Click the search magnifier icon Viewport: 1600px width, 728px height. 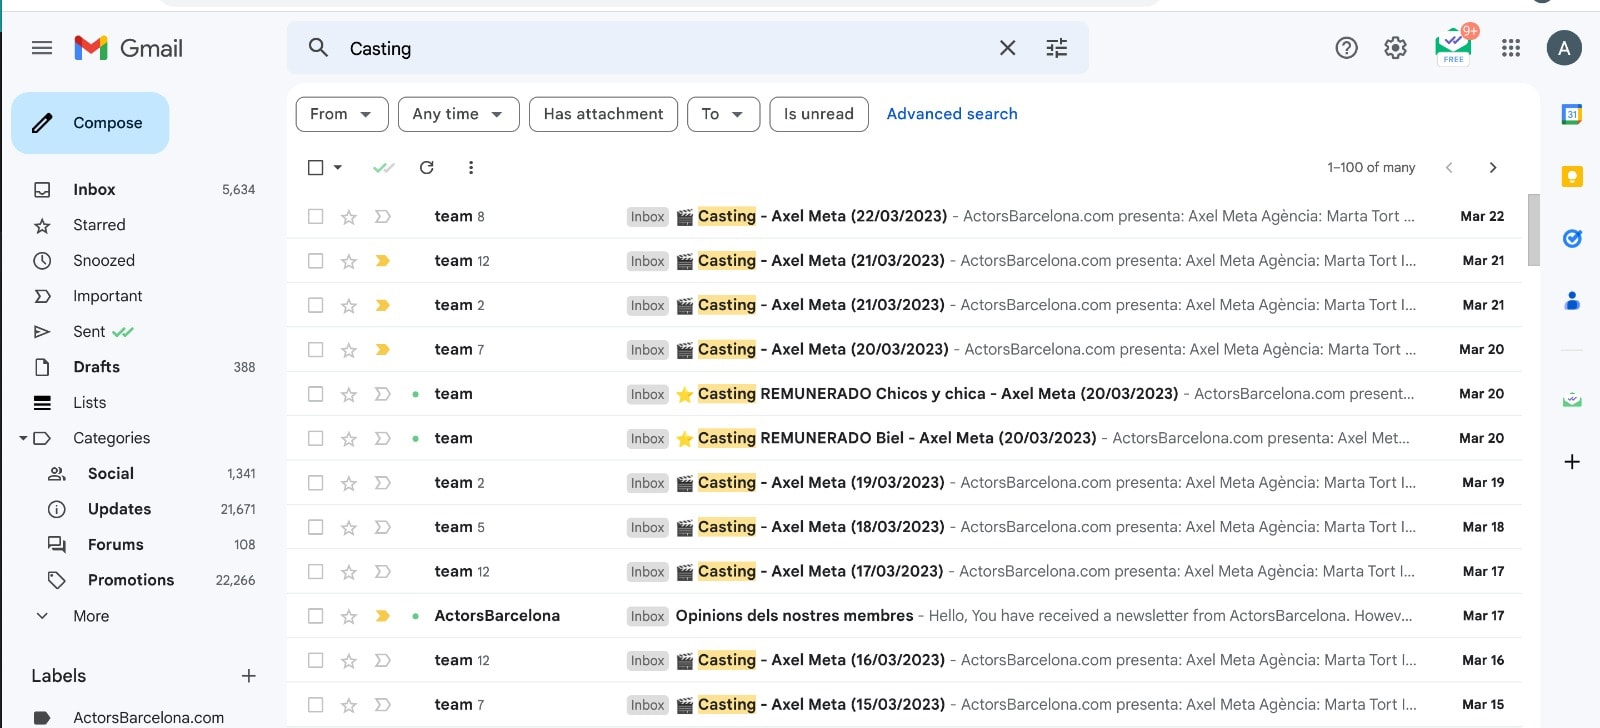(x=318, y=48)
